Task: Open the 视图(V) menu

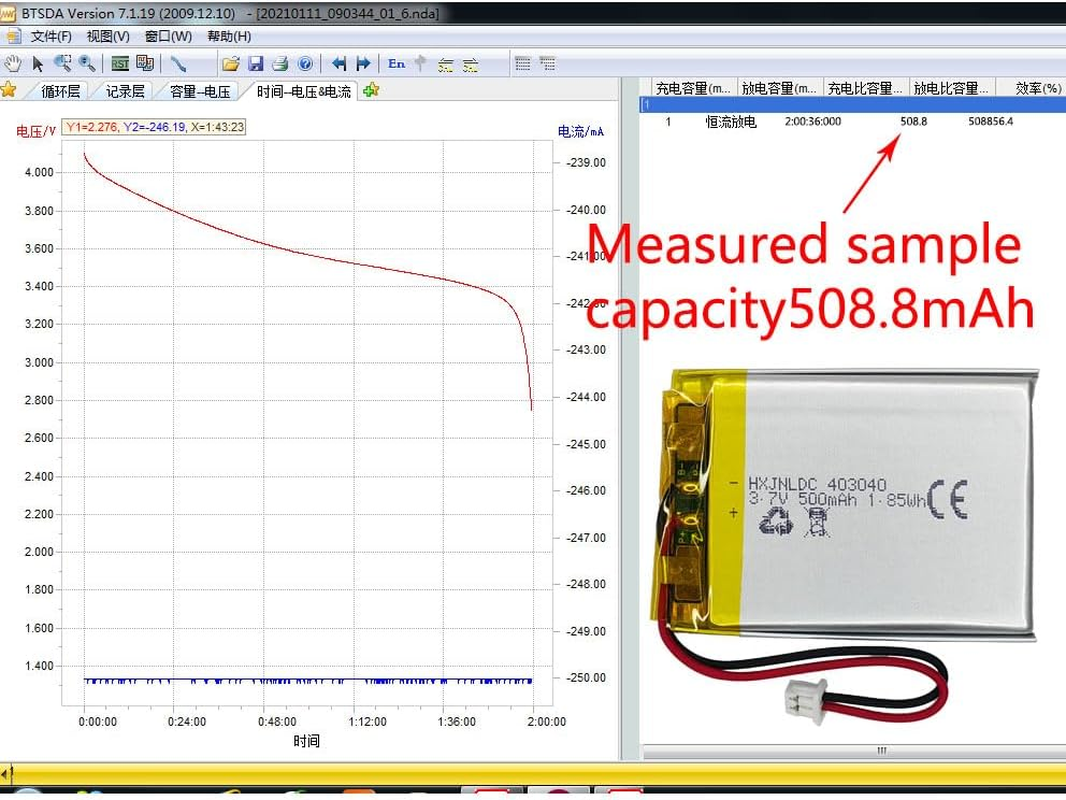Action: tap(108, 36)
